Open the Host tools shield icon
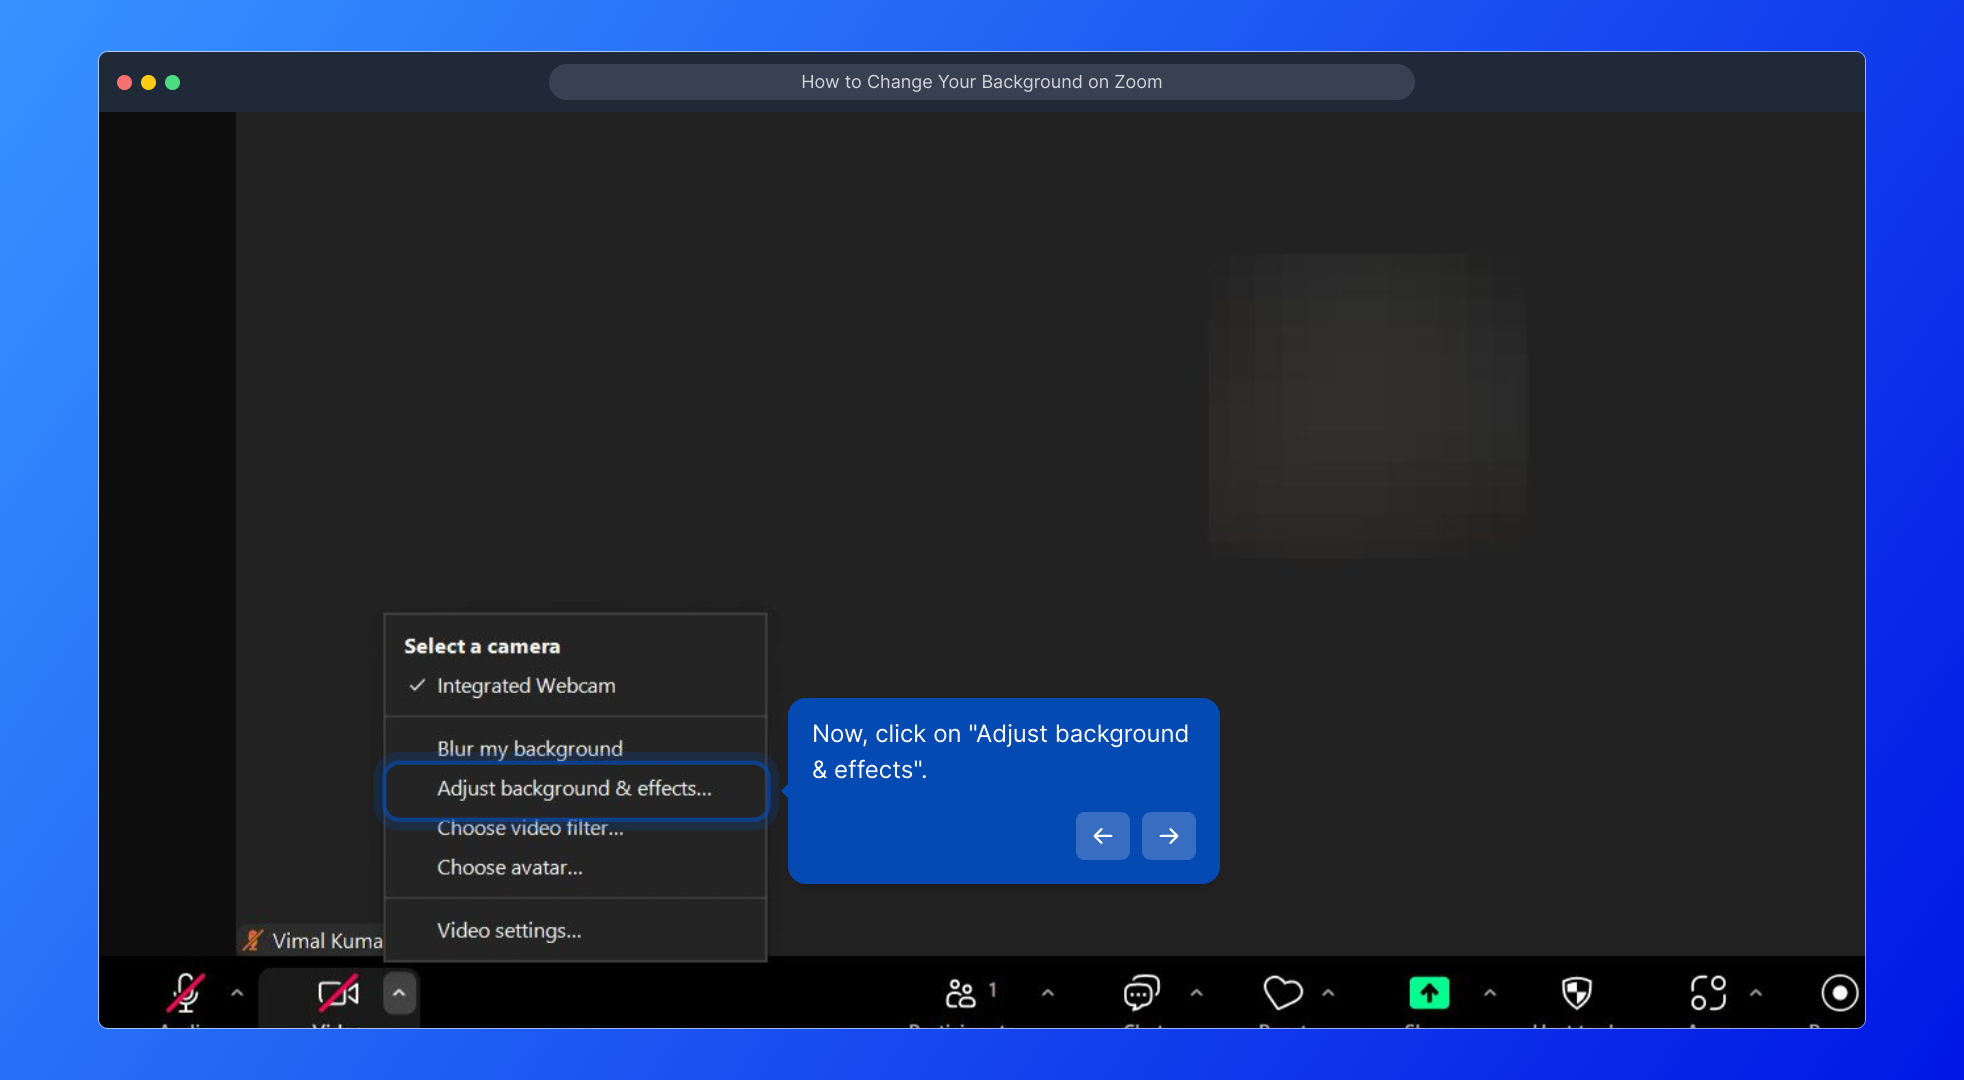Screen dimensions: 1964x1080 tap(1576, 993)
